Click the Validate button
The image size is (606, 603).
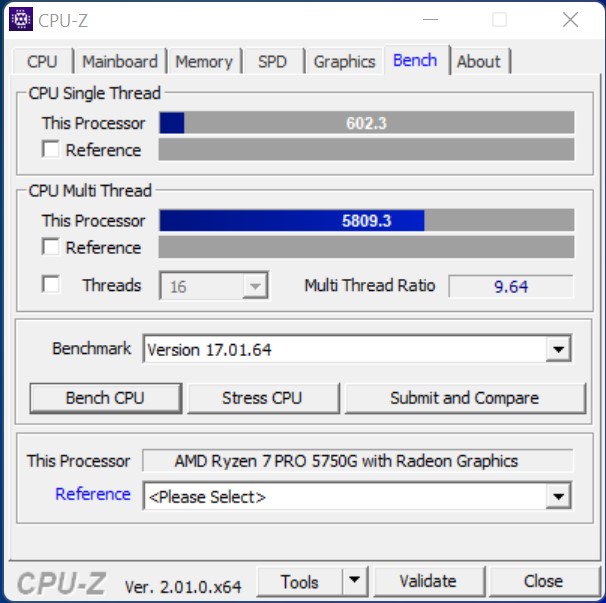click(x=429, y=581)
